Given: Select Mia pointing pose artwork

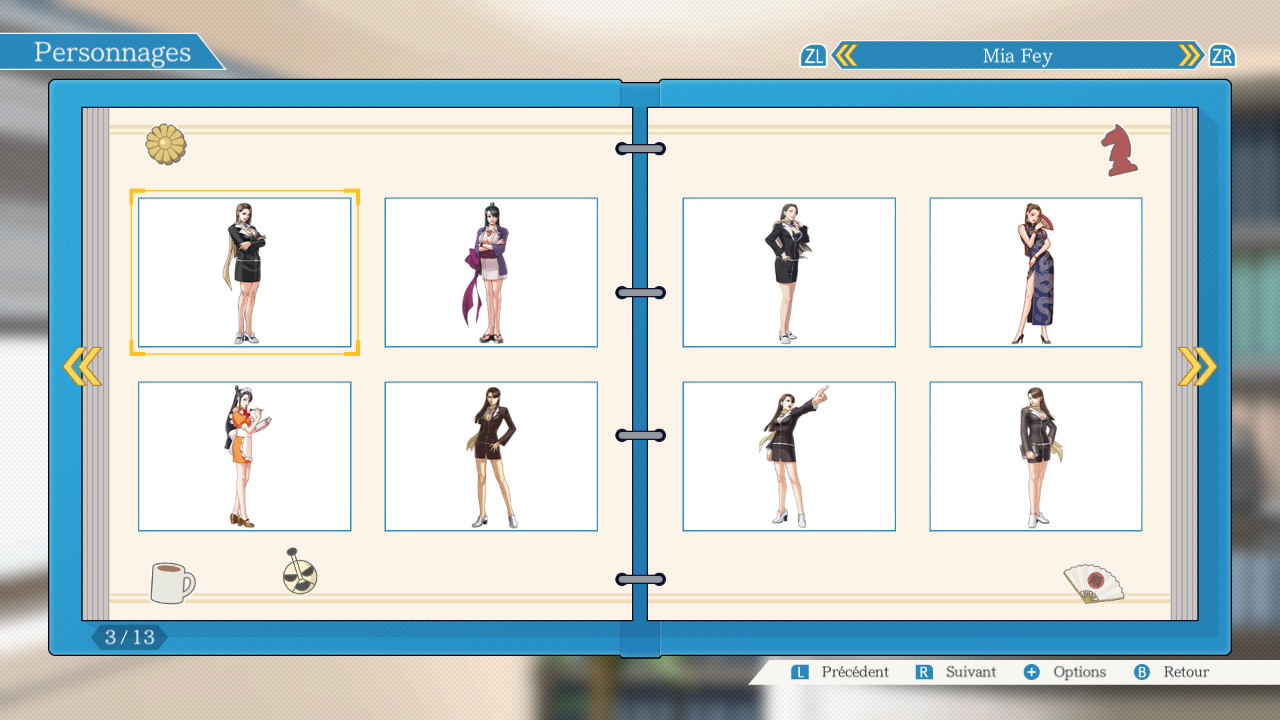Looking at the screenshot, I should tap(788, 456).
